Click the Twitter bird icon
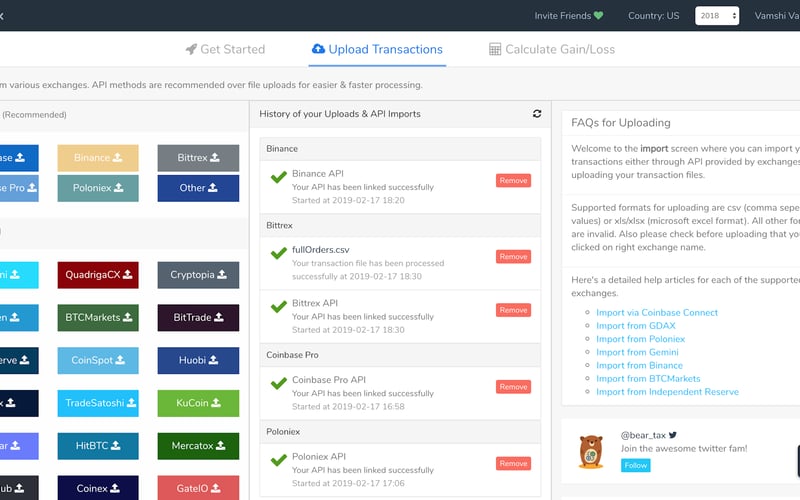 [672, 435]
